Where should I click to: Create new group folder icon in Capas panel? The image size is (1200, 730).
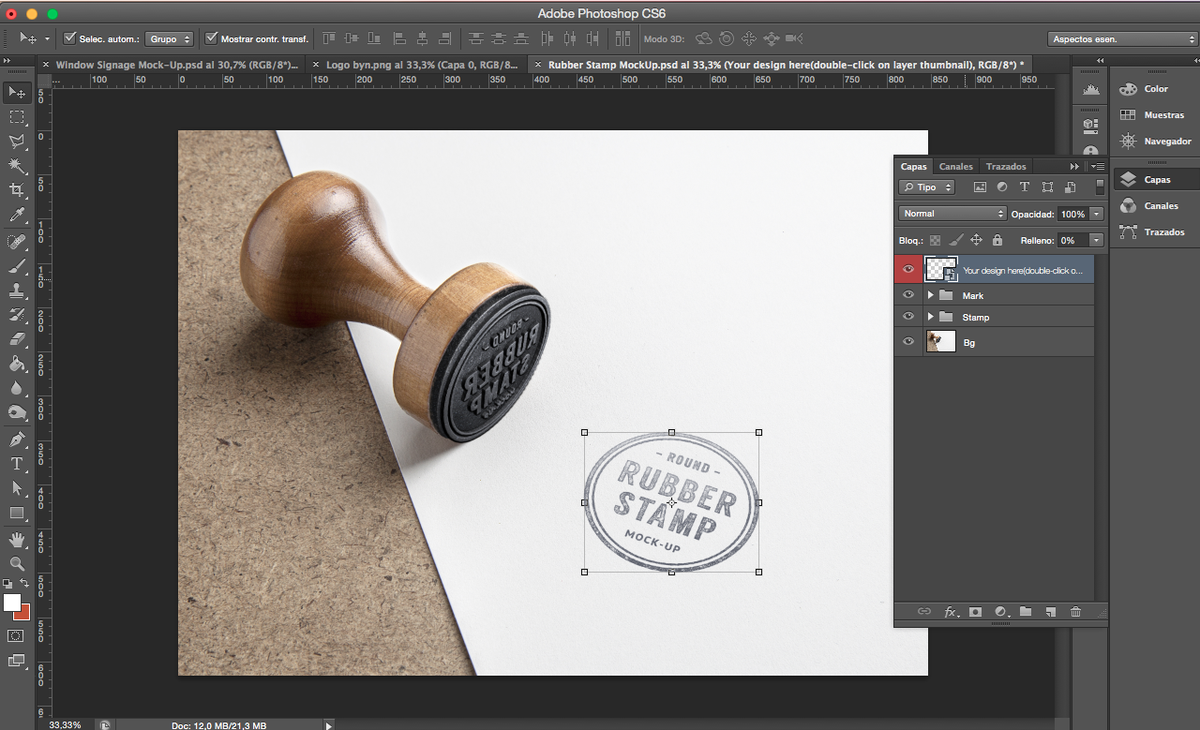coord(1025,611)
